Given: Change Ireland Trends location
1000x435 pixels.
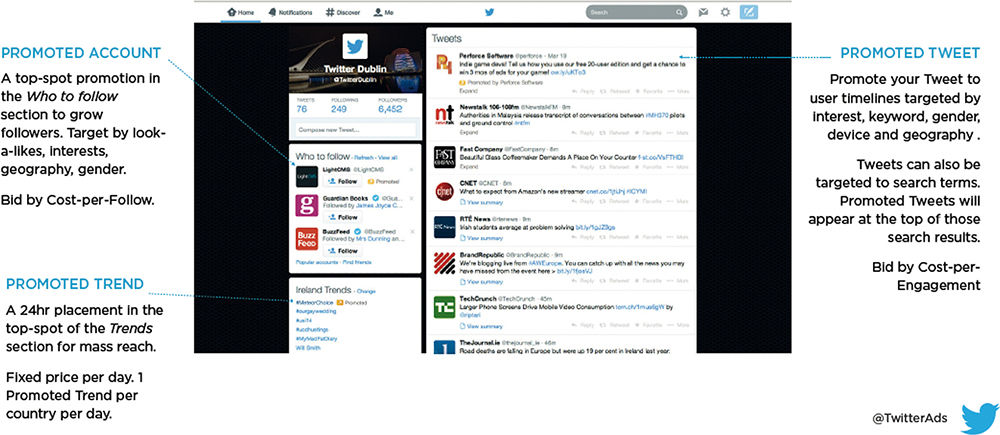Looking at the screenshot, I should coord(367,291).
